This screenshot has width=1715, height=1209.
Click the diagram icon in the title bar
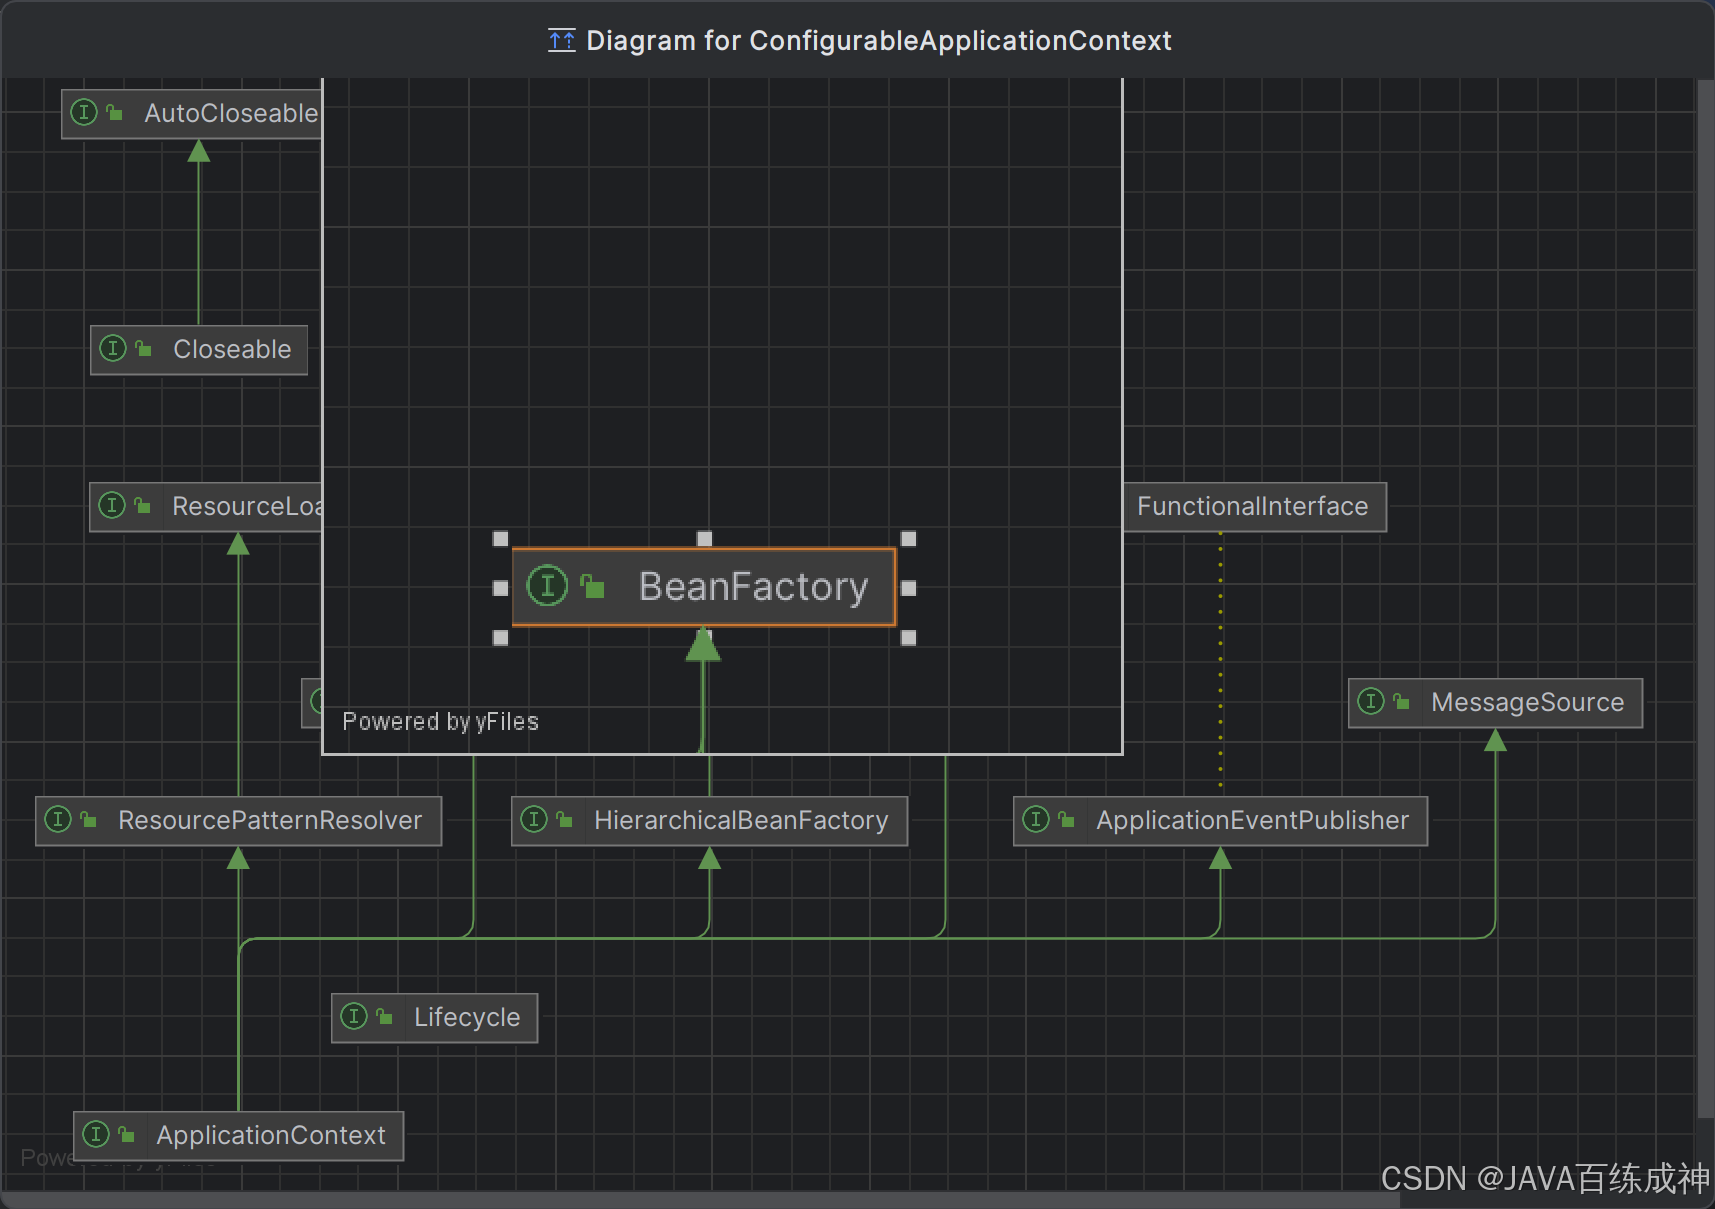point(562,41)
